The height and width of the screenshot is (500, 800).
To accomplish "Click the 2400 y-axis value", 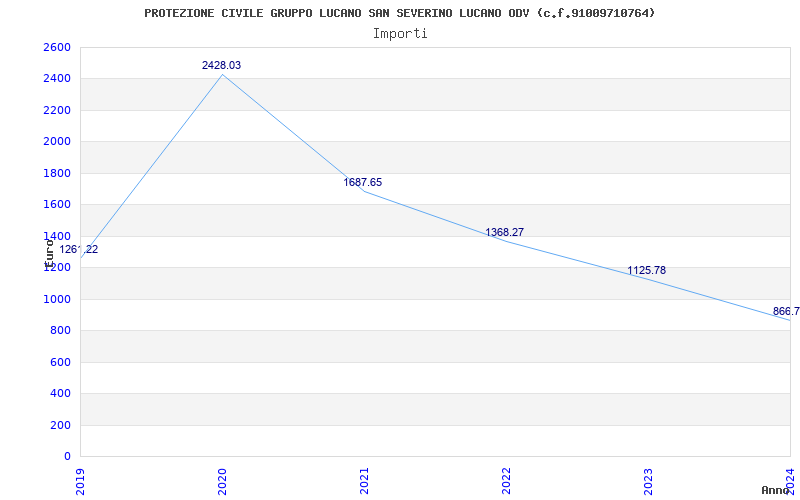I will (57, 79).
